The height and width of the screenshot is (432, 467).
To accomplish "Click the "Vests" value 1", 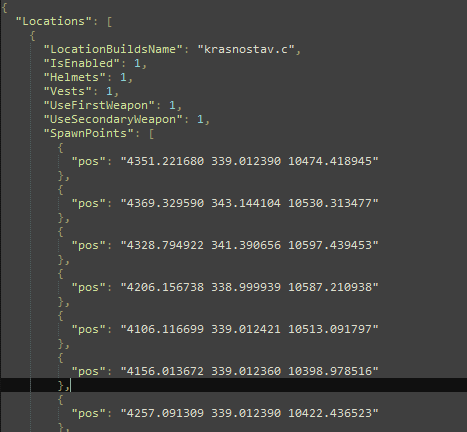I will tap(109, 91).
